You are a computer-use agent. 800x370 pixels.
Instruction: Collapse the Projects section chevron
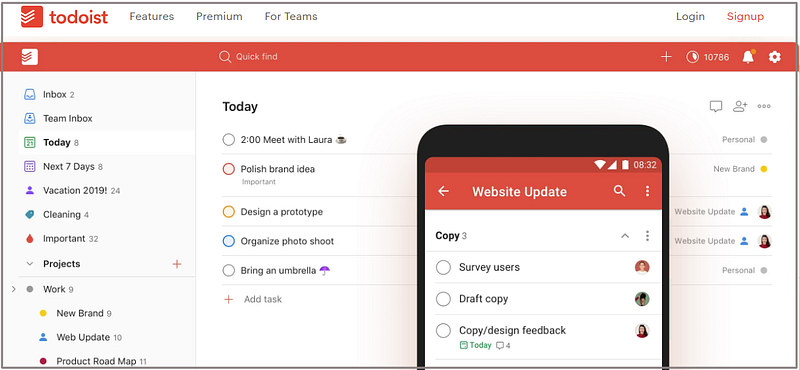click(x=30, y=264)
